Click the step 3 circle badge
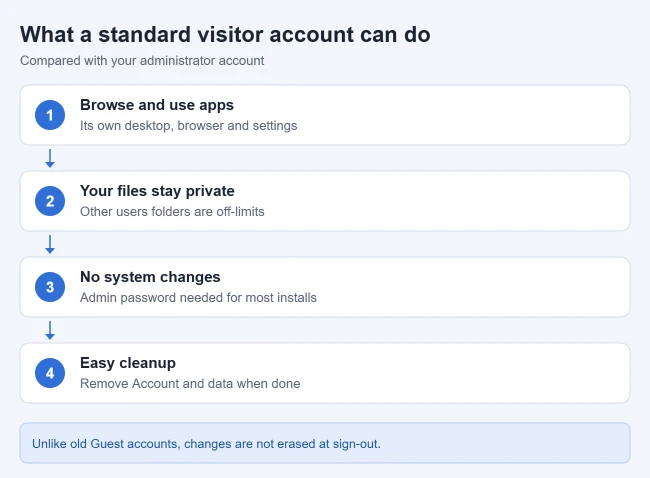 pyautogui.click(x=50, y=287)
